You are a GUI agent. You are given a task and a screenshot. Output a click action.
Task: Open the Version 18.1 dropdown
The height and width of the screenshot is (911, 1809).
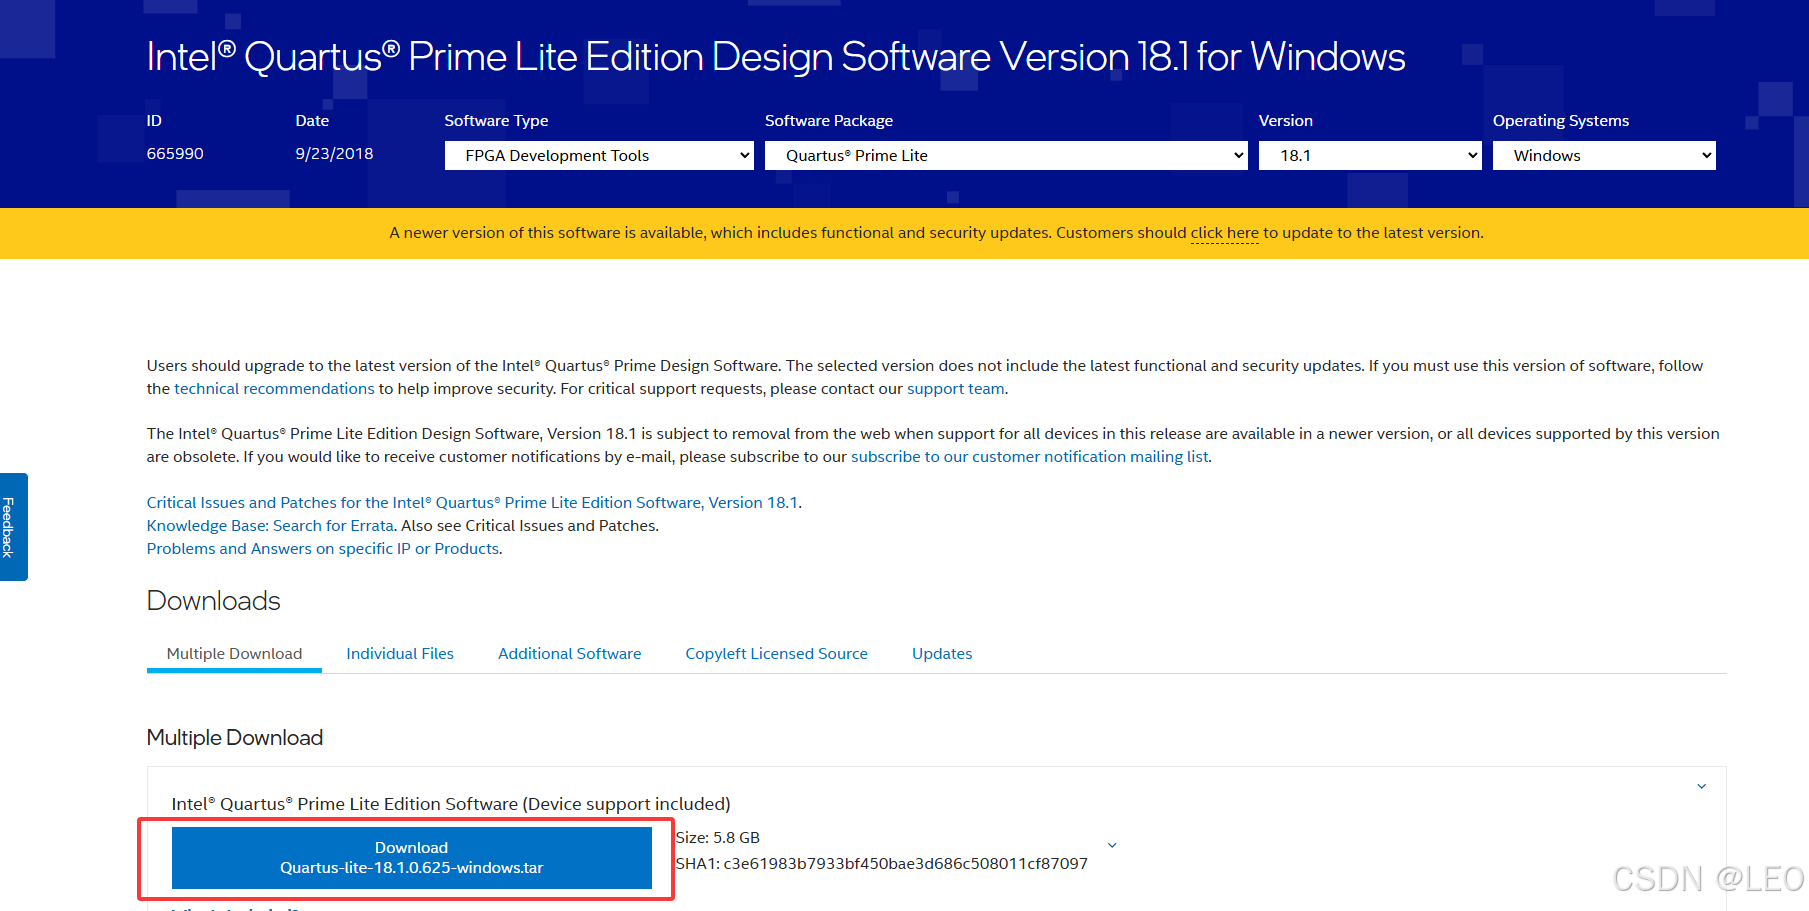(1370, 155)
